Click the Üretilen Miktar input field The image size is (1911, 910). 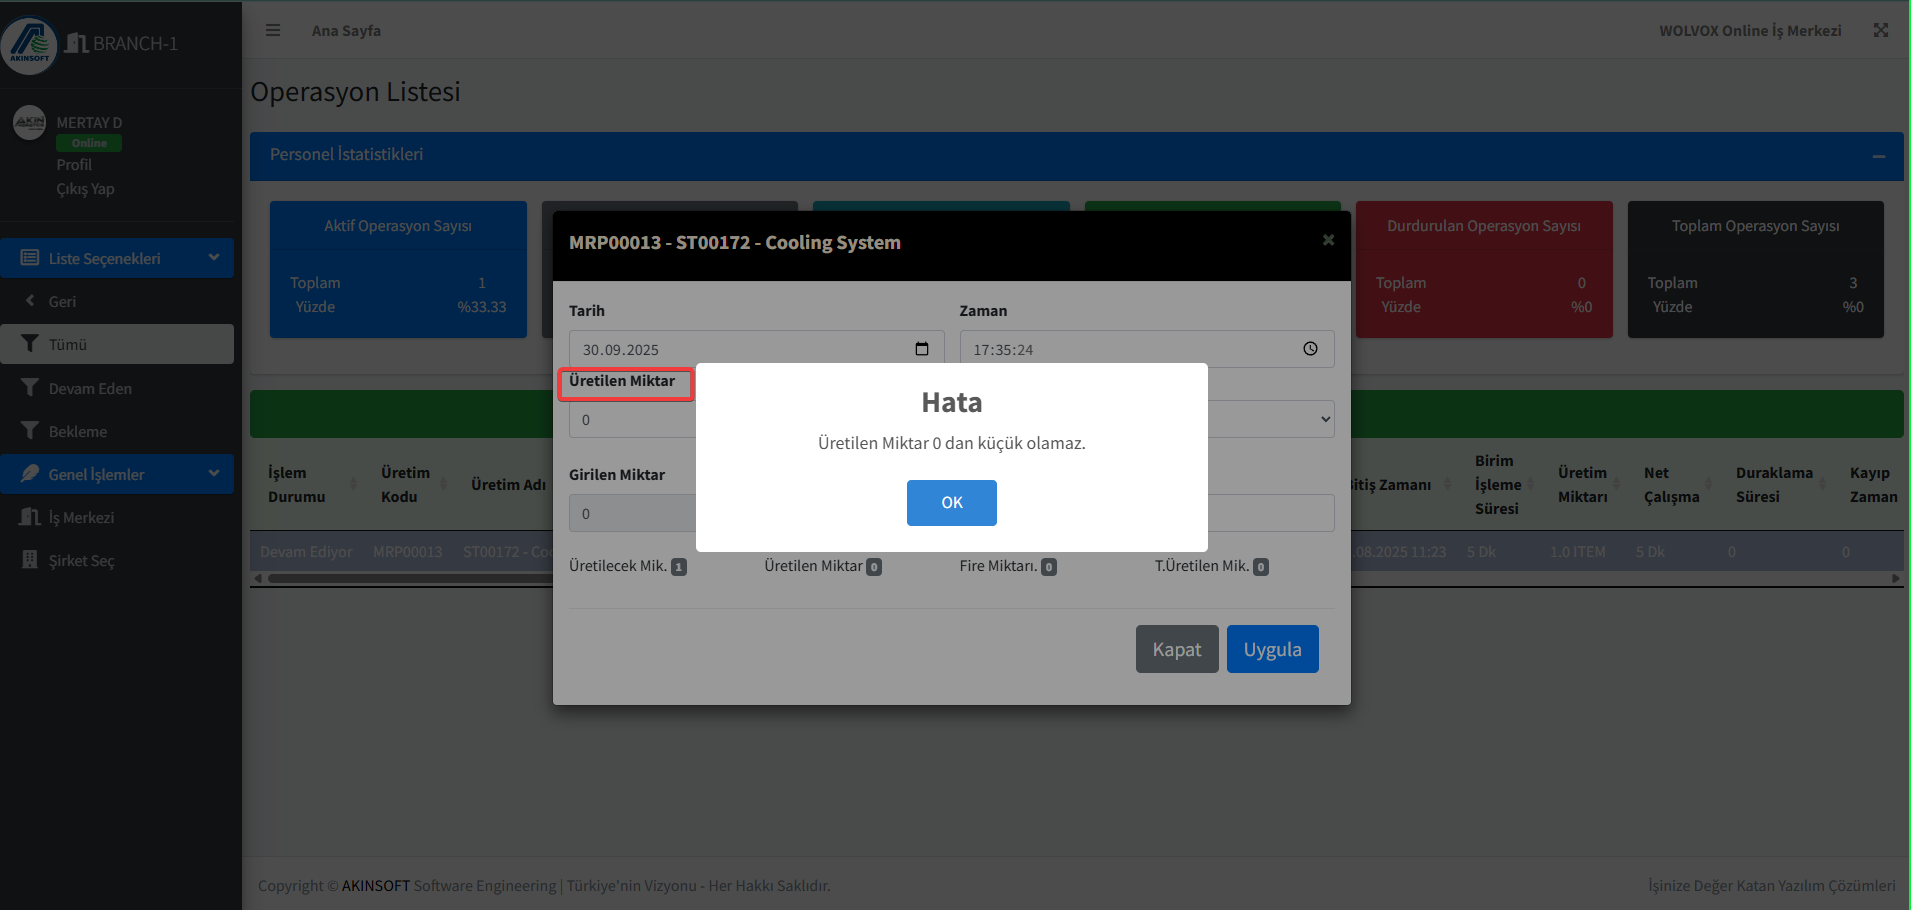pos(632,420)
